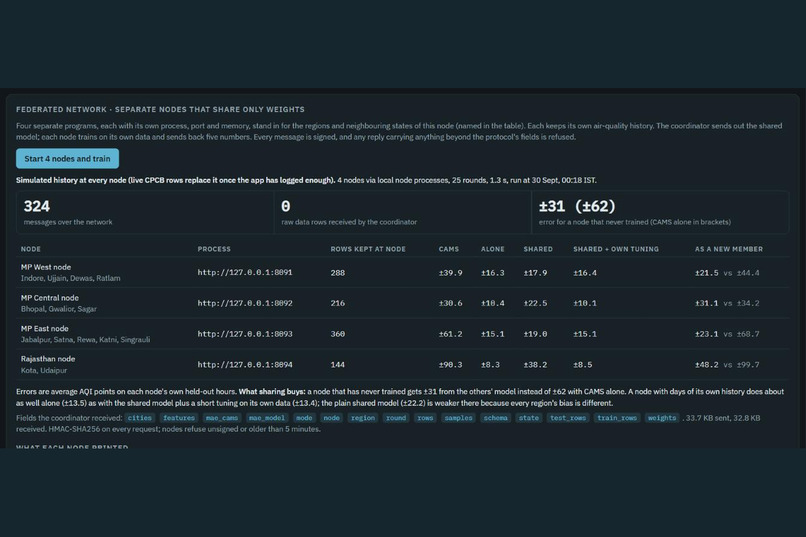Click process URL http://127.0.0.1:8093
The height and width of the screenshot is (537, 806).
click(245, 334)
